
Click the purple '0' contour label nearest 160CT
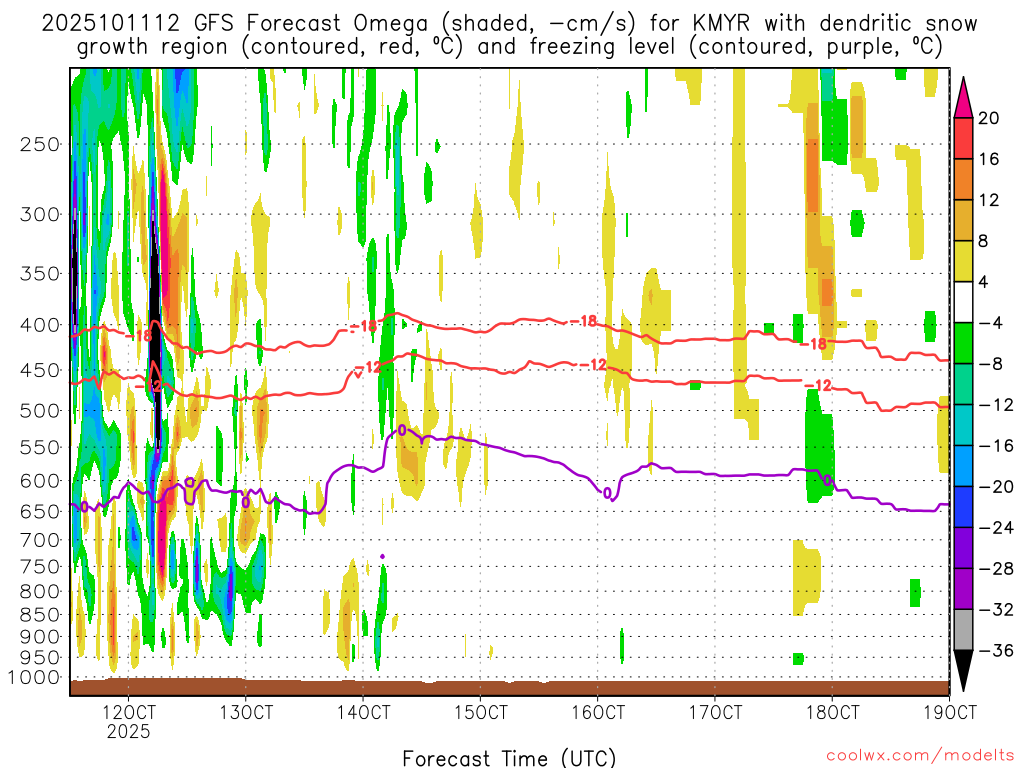point(607,493)
